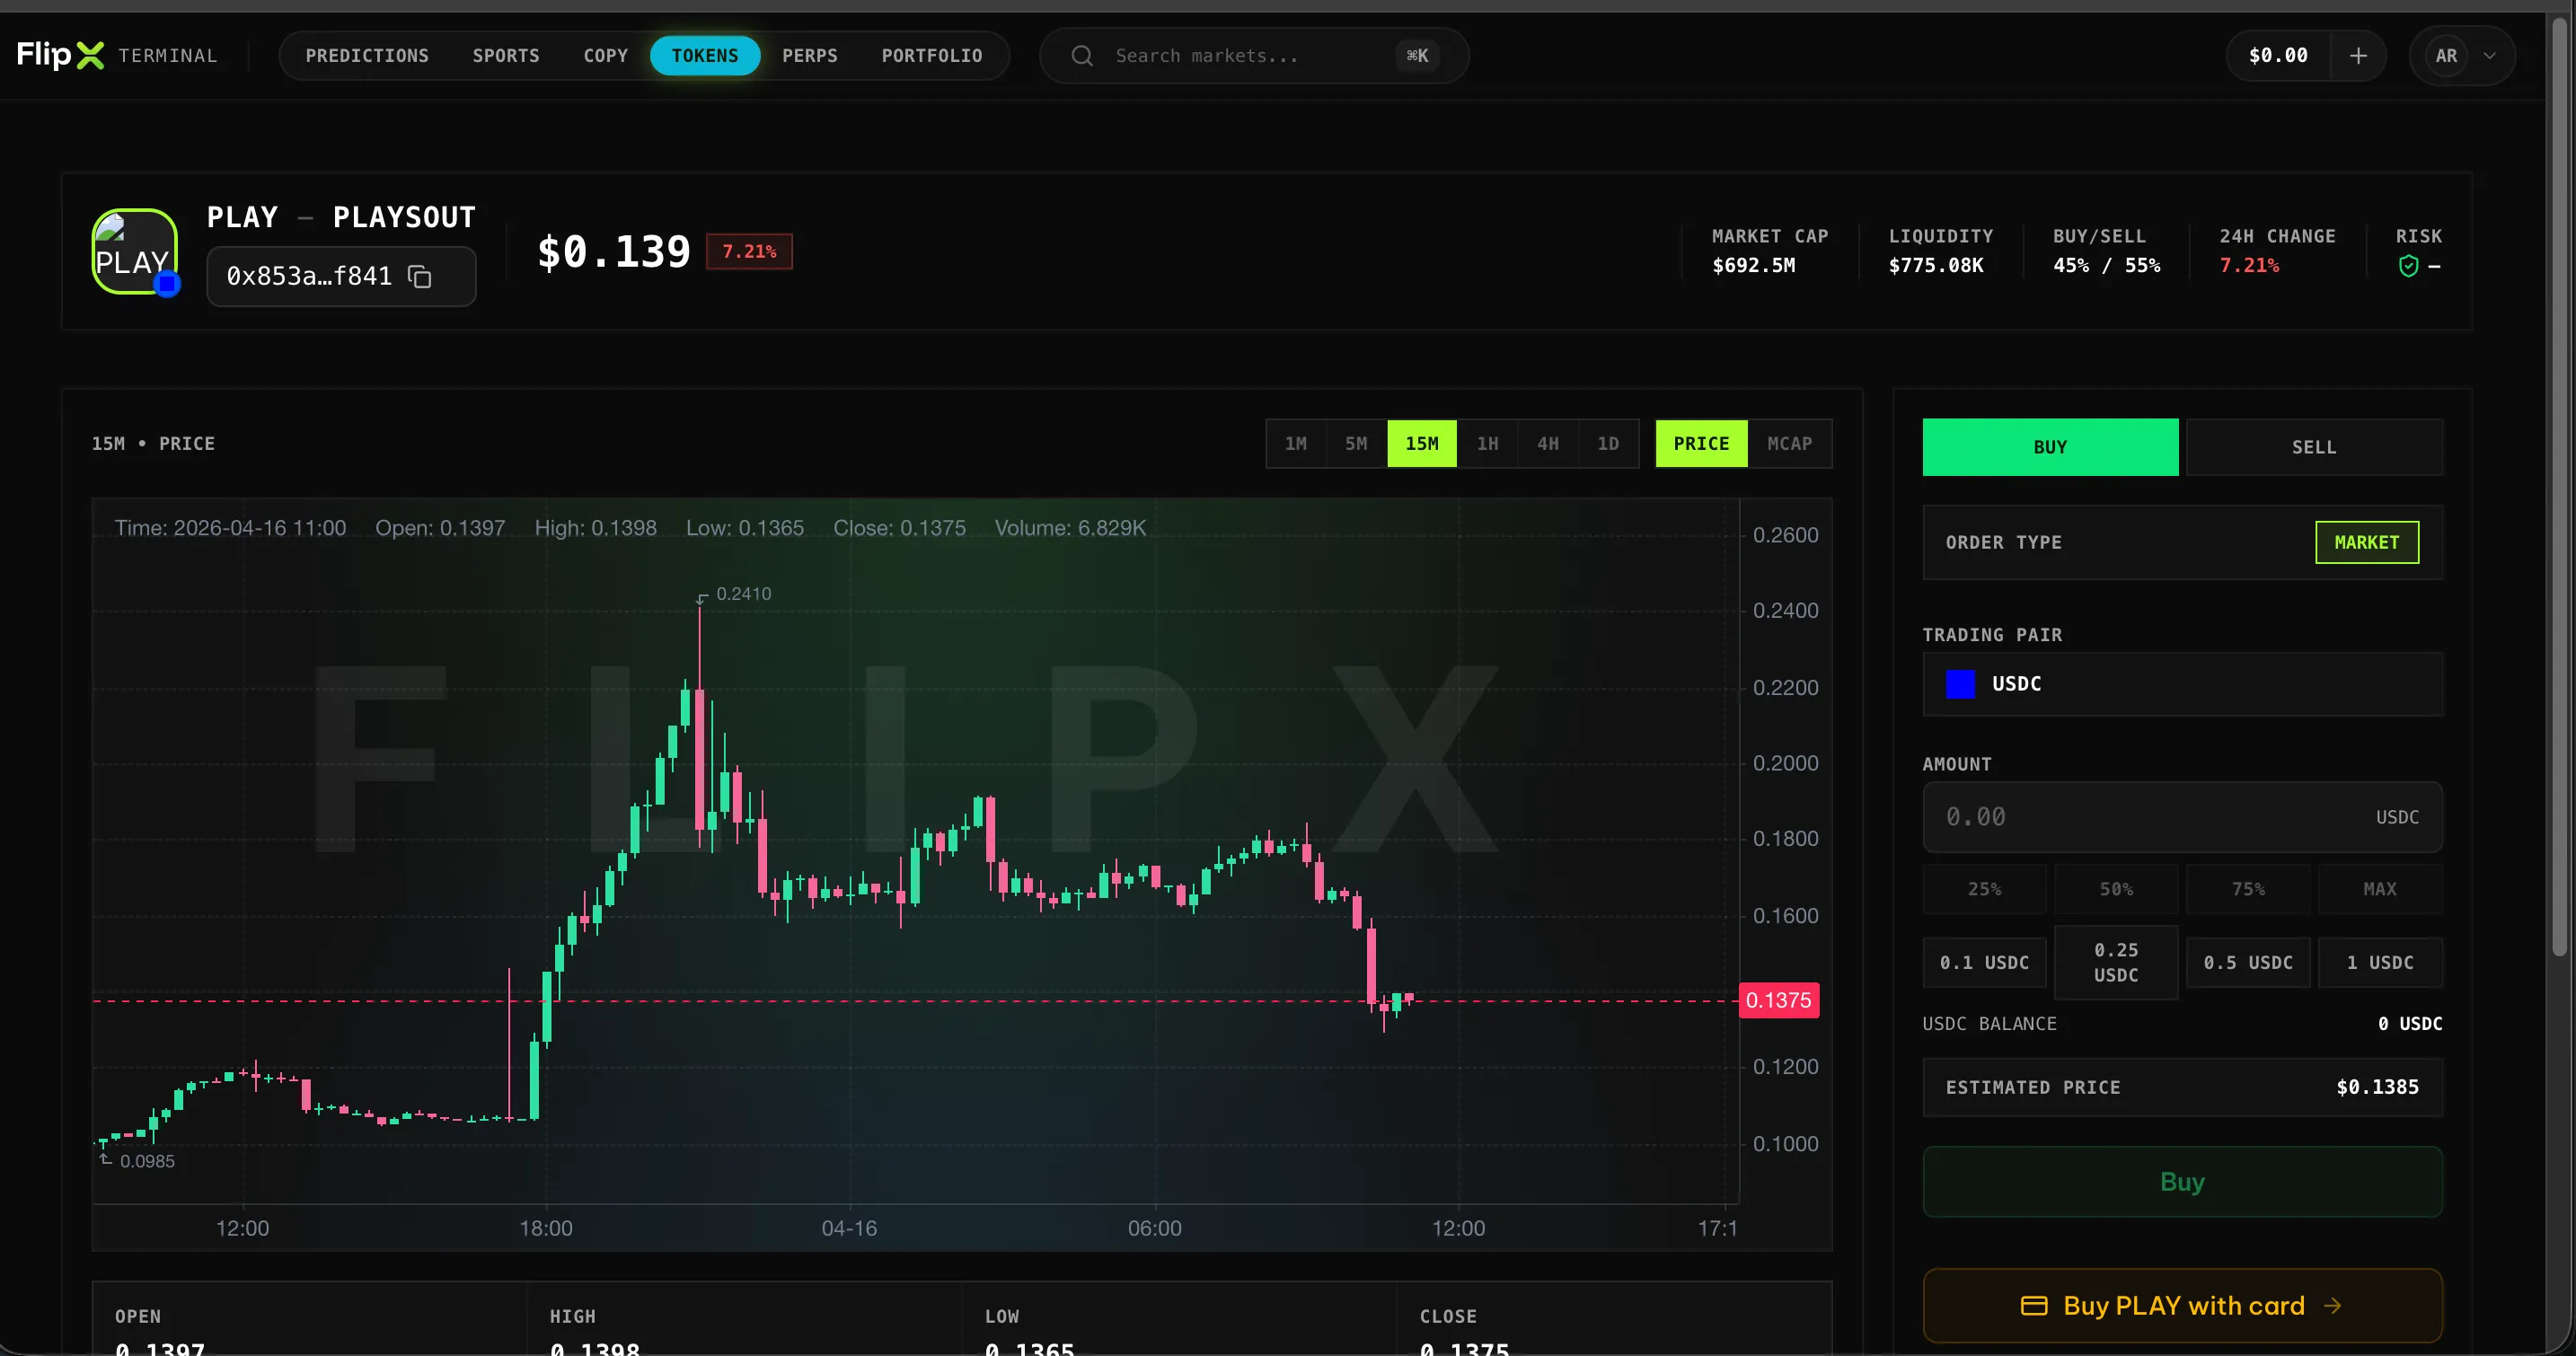Toggle the chart to MCAP view
Image resolution: width=2576 pixels, height=1356 pixels.
(1789, 443)
